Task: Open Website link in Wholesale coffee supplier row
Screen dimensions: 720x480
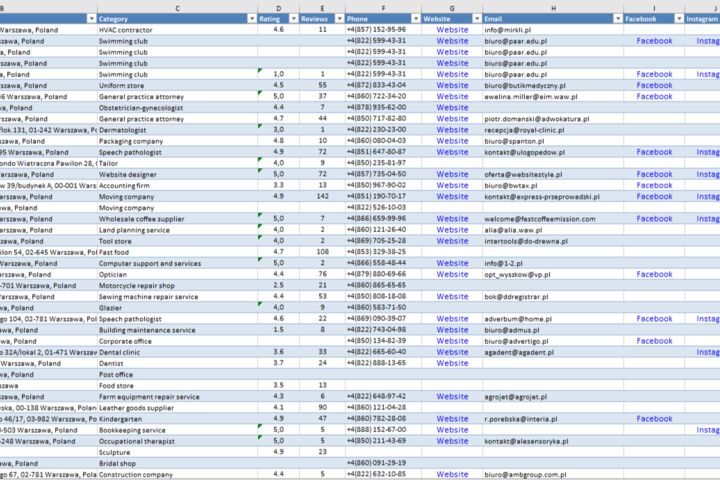Action: 452,219
